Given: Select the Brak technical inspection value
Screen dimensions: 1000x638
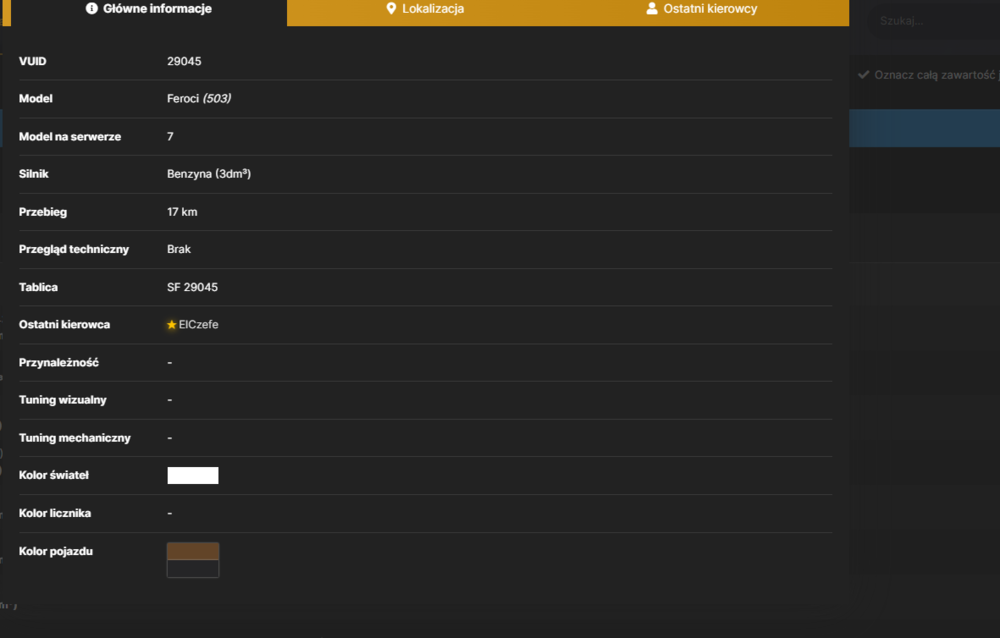Looking at the screenshot, I should (179, 249).
